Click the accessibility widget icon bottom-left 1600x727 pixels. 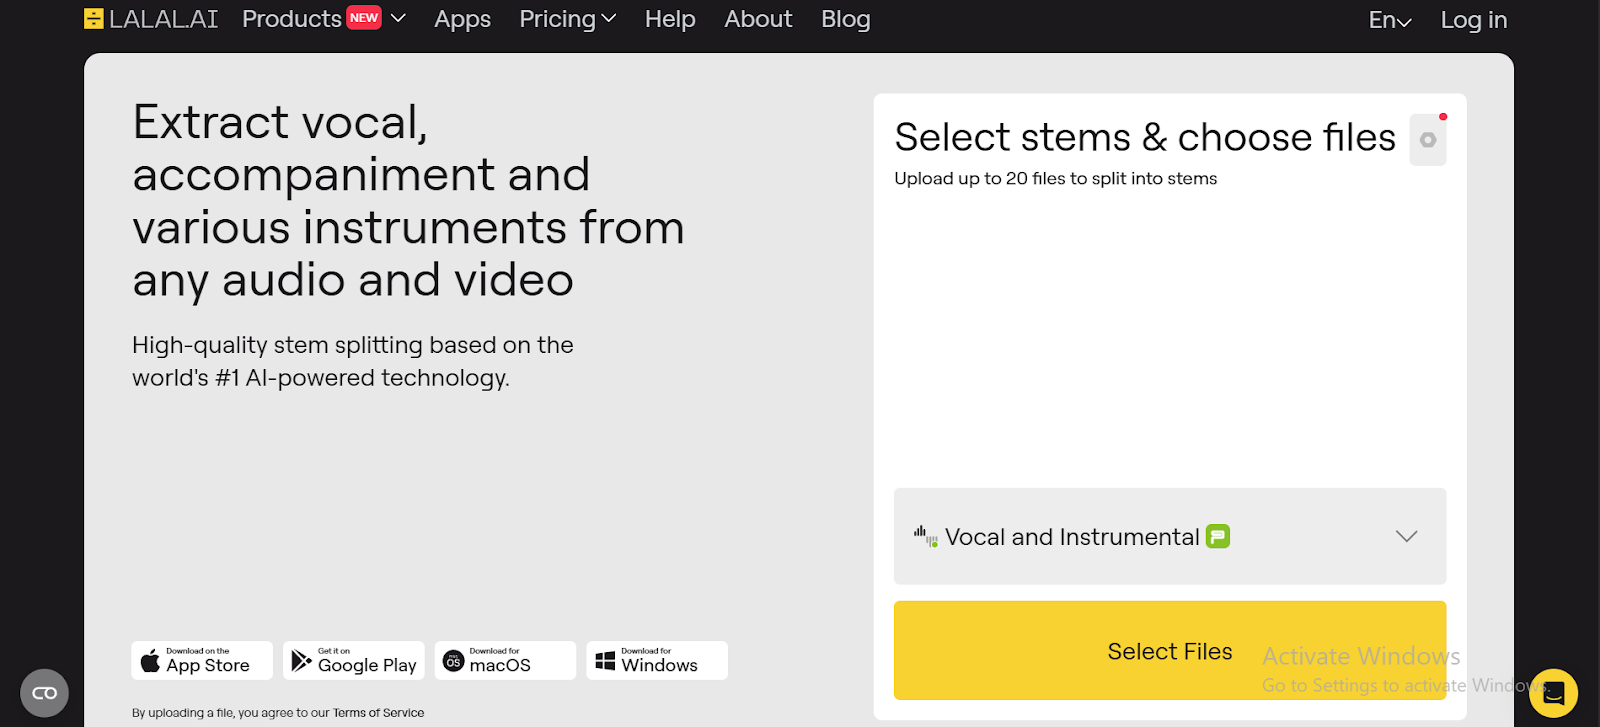pyautogui.click(x=45, y=693)
